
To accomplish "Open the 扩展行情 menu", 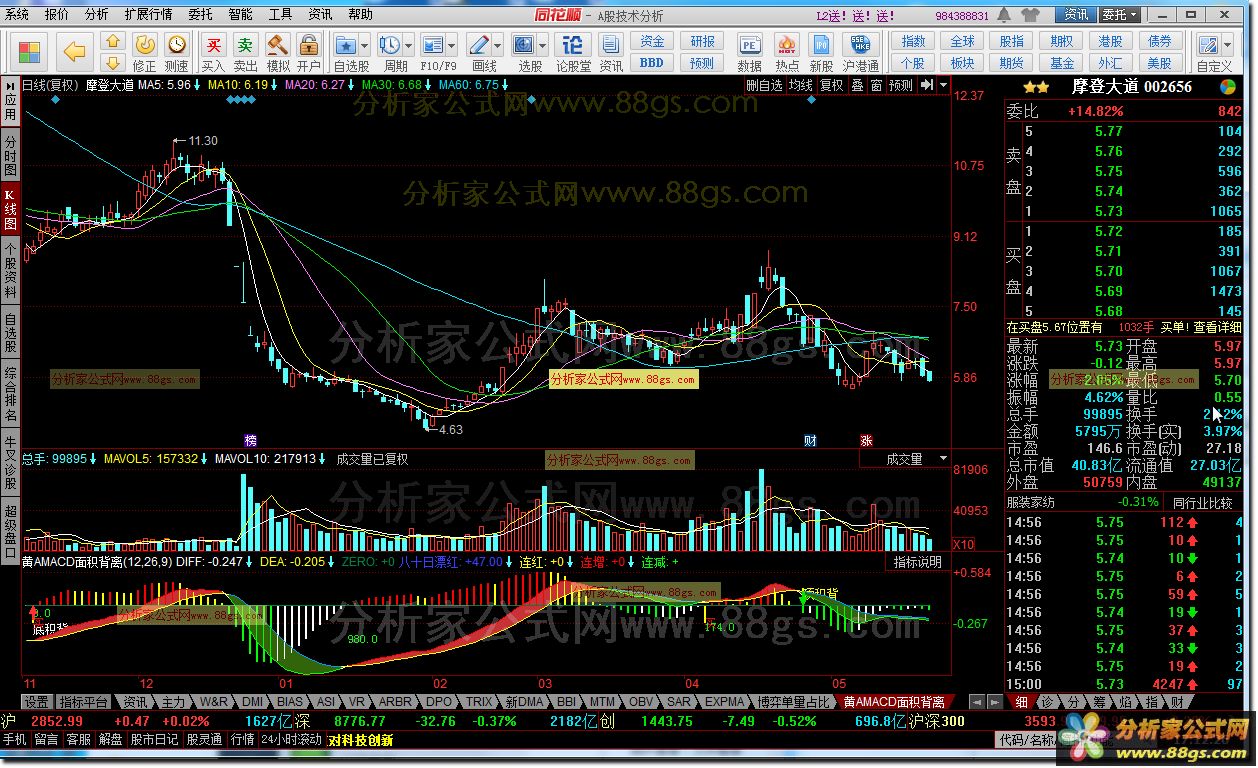I will 148,15.
